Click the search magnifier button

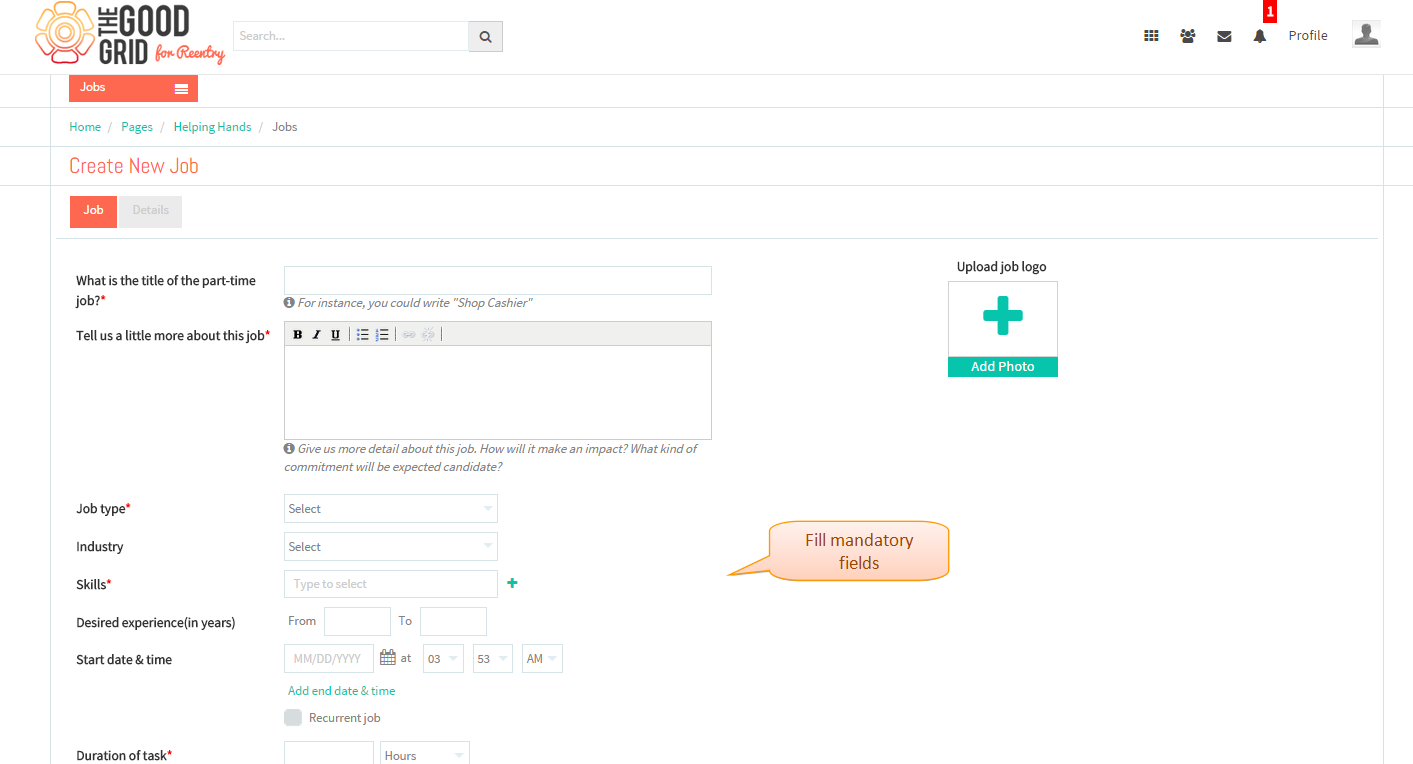coord(485,36)
